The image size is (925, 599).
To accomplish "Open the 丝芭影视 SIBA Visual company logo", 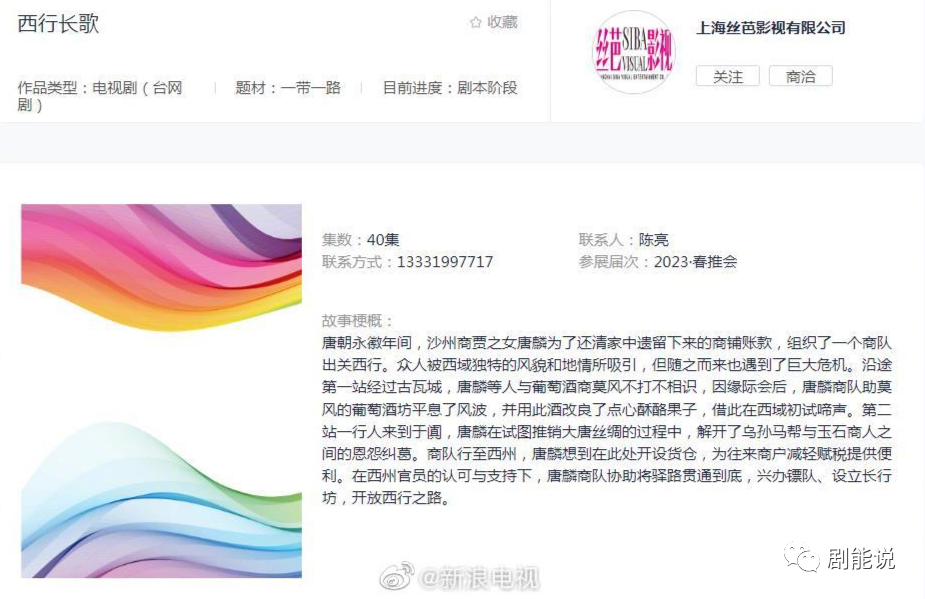I will pos(634,52).
